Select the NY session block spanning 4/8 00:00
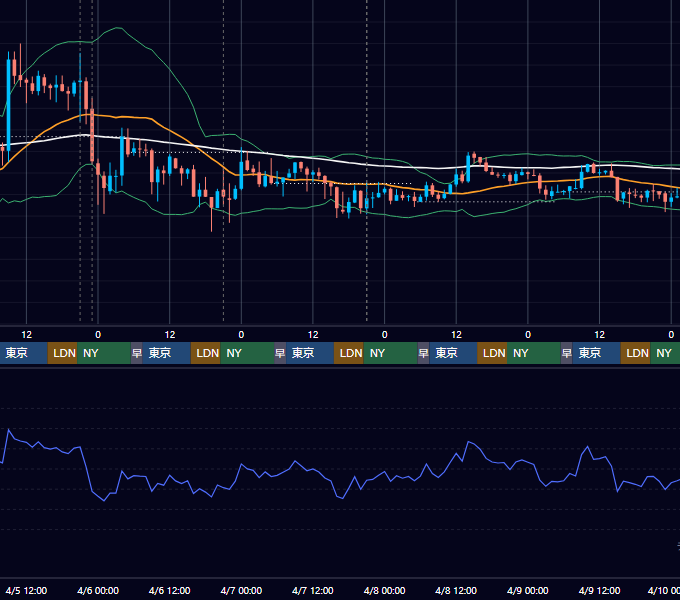The height and width of the screenshot is (600, 680). click(x=390, y=353)
